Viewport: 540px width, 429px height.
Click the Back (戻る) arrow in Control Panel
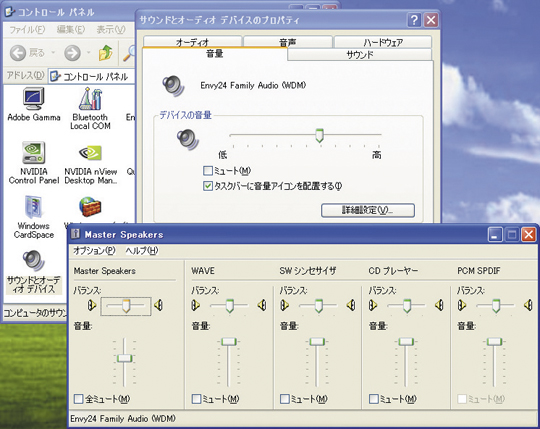(18, 53)
